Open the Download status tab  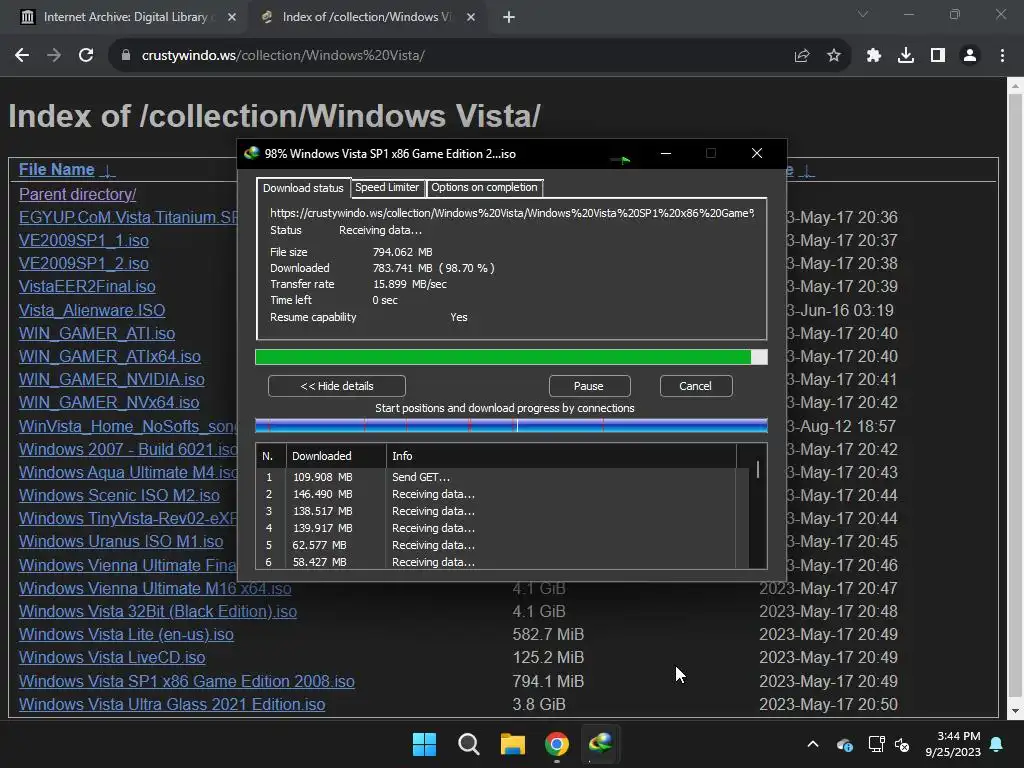coord(303,188)
